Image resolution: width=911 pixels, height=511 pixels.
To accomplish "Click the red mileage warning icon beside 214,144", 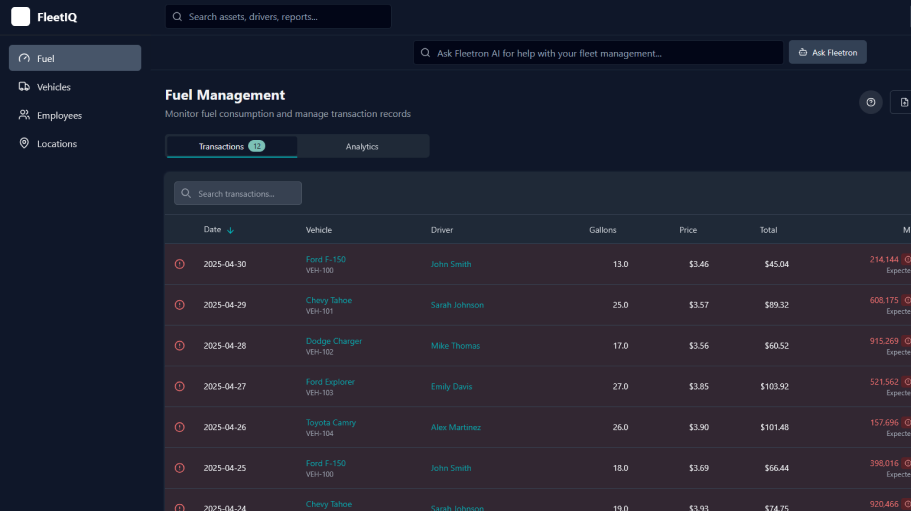I will 907,259.
